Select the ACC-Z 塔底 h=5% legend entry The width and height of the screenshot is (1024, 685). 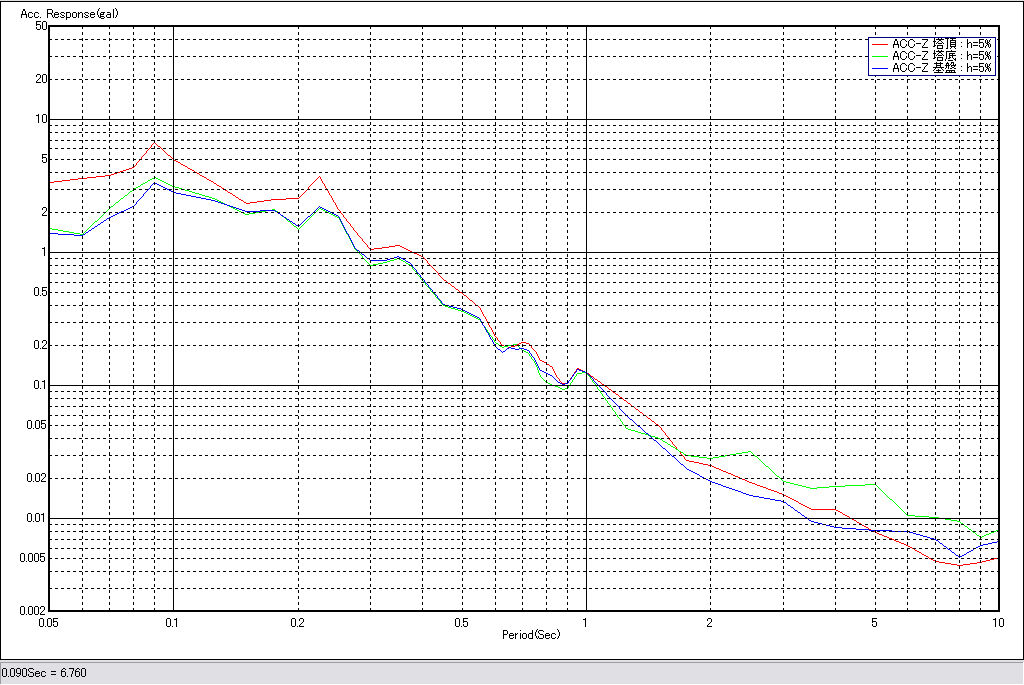(x=941, y=56)
